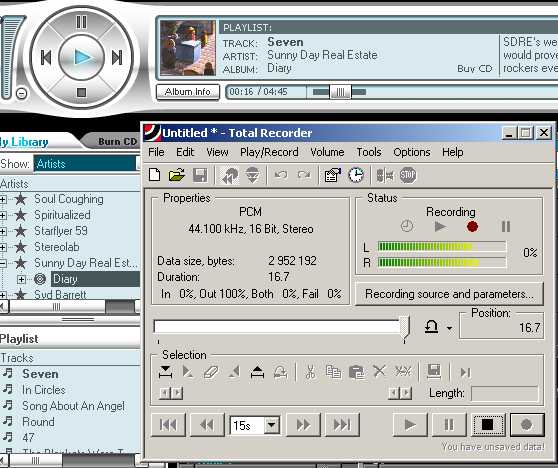Click the eraser clear selection icon
Screen dimensions: 558x468
tap(211, 372)
